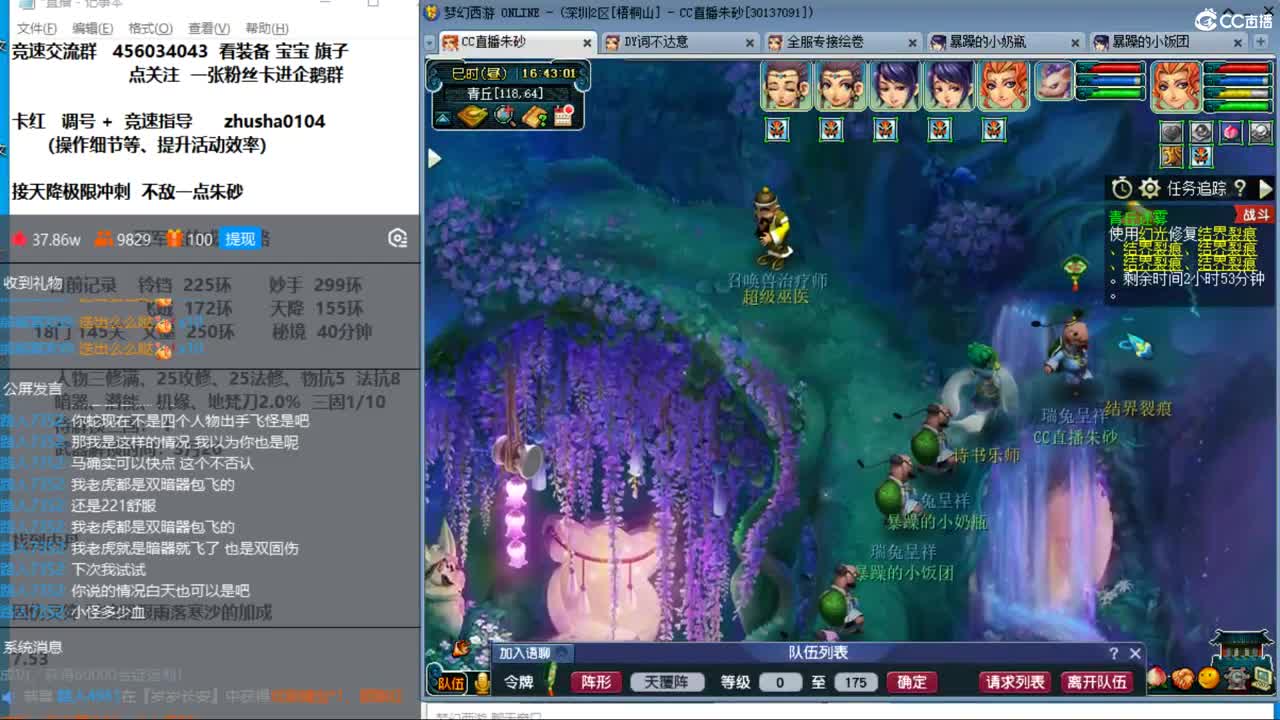This screenshot has height=720, width=1280.
Task: Click the 100 gift box counter
Action: (x=190, y=239)
